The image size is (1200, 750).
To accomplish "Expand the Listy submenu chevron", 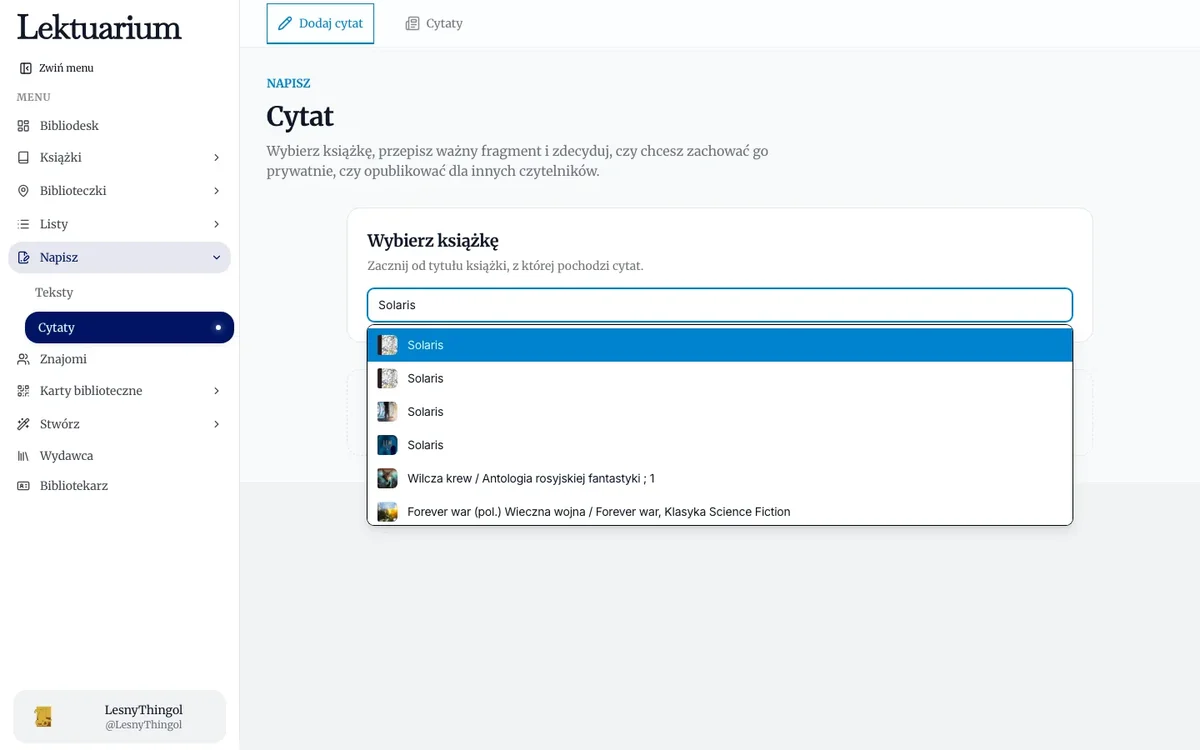I will coord(217,224).
